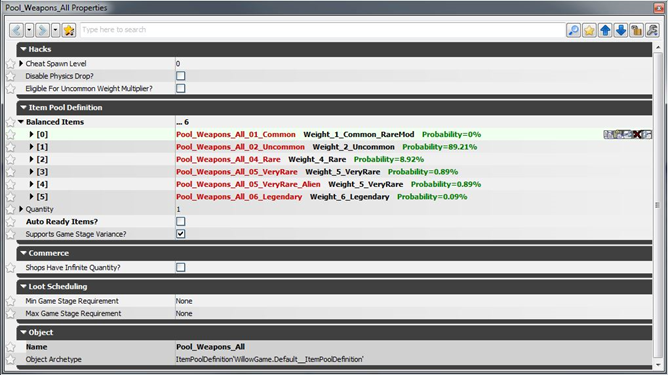Screen dimensions: 668x375
Task: Click the forward navigation arrow
Action: (x=43, y=30)
